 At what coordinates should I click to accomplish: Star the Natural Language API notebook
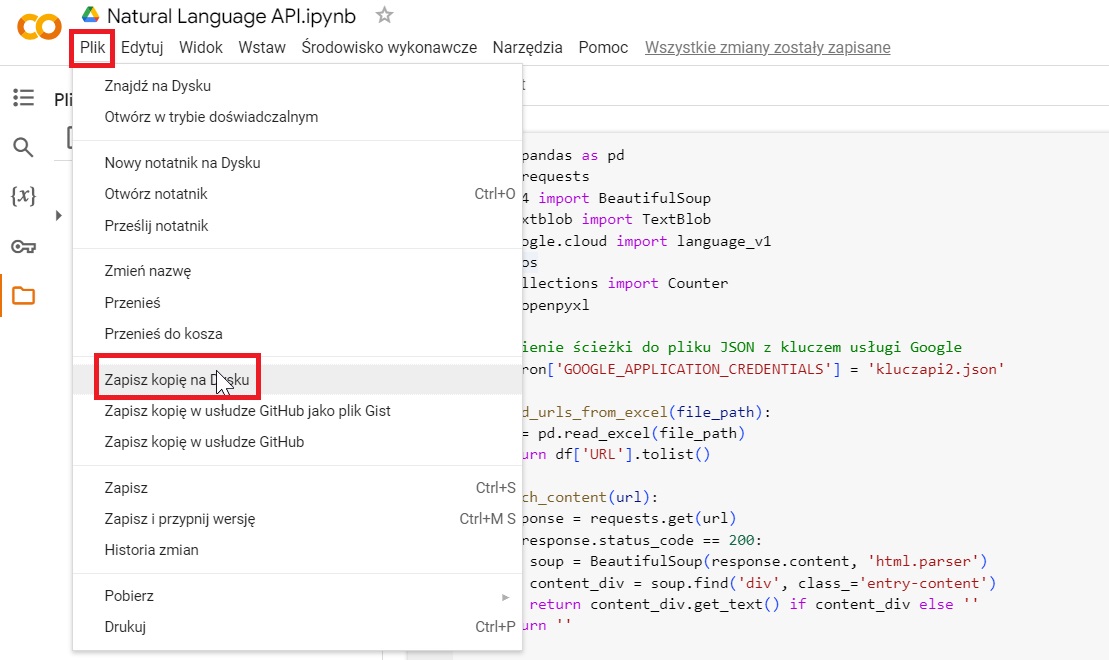click(383, 15)
